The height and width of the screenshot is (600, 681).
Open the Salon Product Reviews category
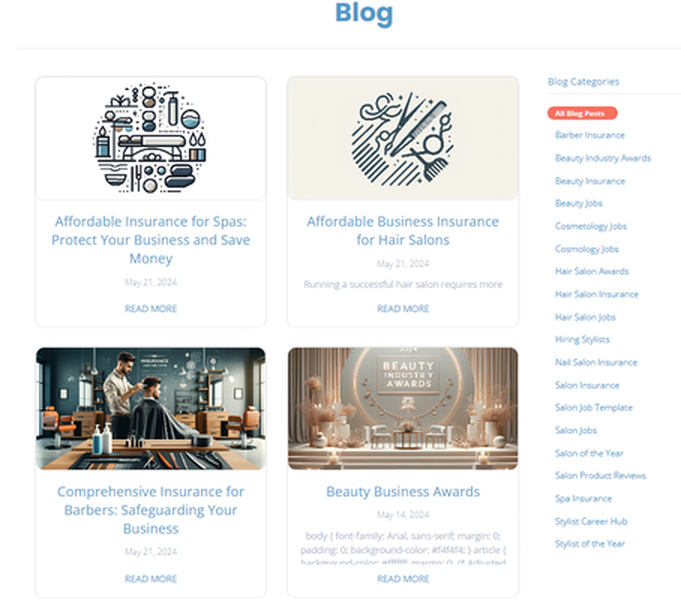point(600,476)
